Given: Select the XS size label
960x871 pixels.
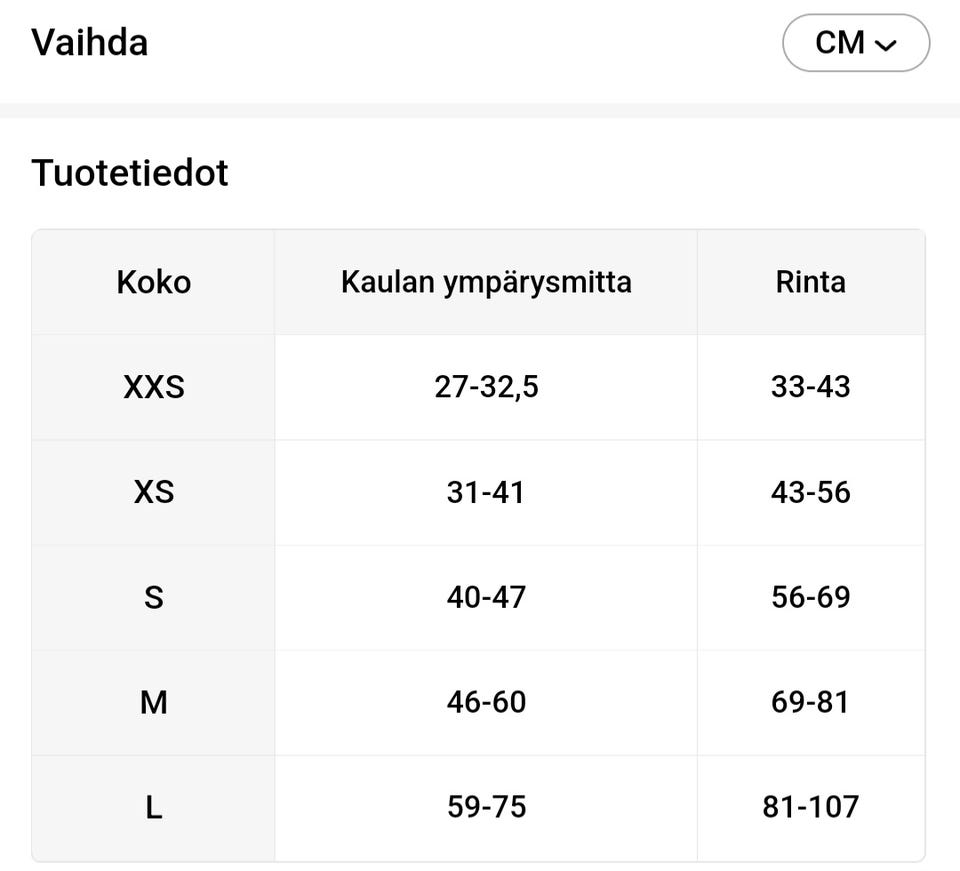Looking at the screenshot, I should (x=153, y=491).
